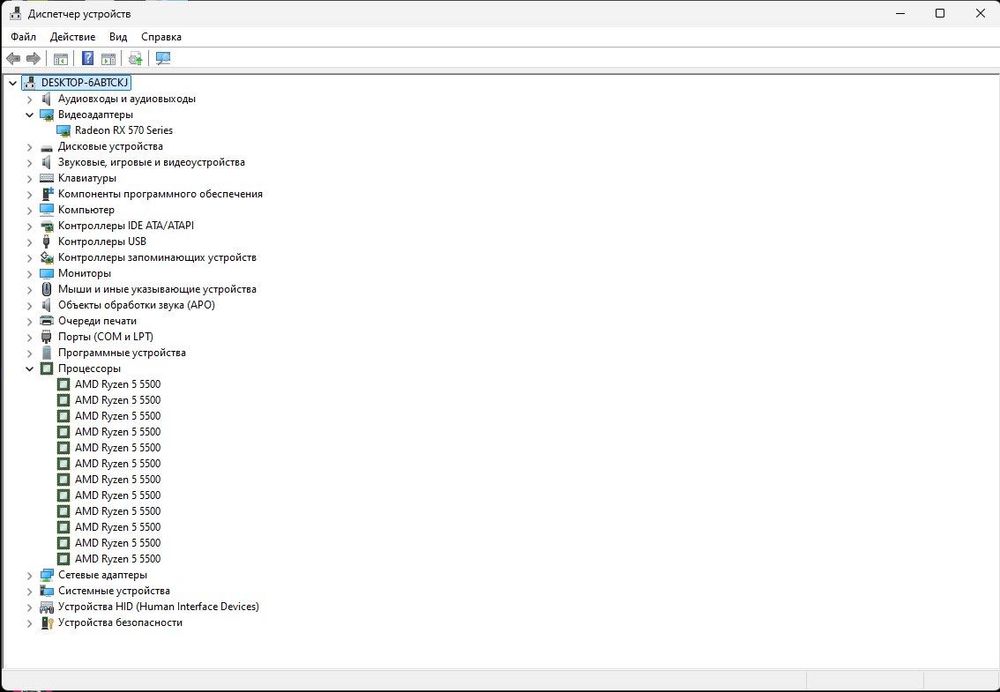Screen dimensions: 1000x692
Task: Expand the Системные устройства category
Action: [x=29, y=591]
